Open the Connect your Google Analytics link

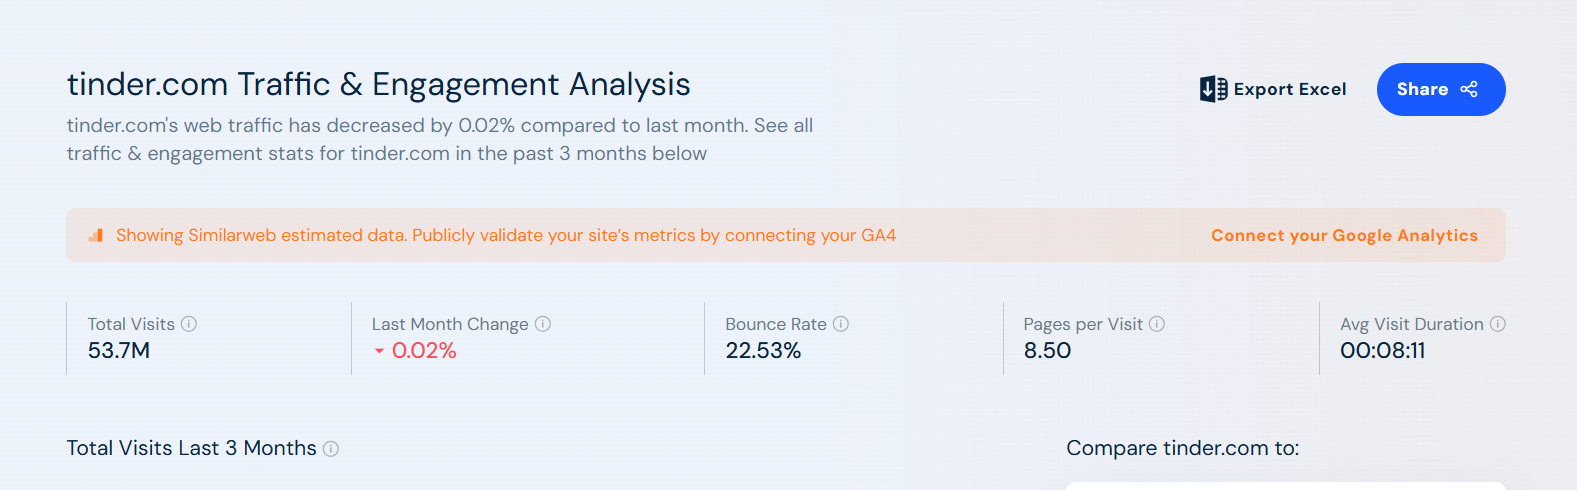[x=1344, y=235]
